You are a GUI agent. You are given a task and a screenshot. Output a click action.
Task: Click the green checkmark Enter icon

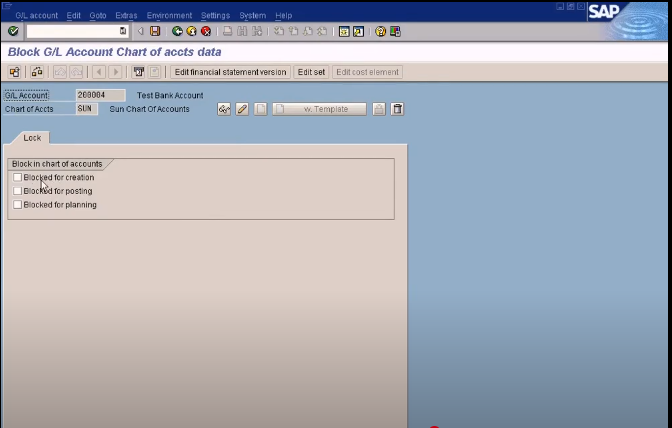click(x=13, y=31)
